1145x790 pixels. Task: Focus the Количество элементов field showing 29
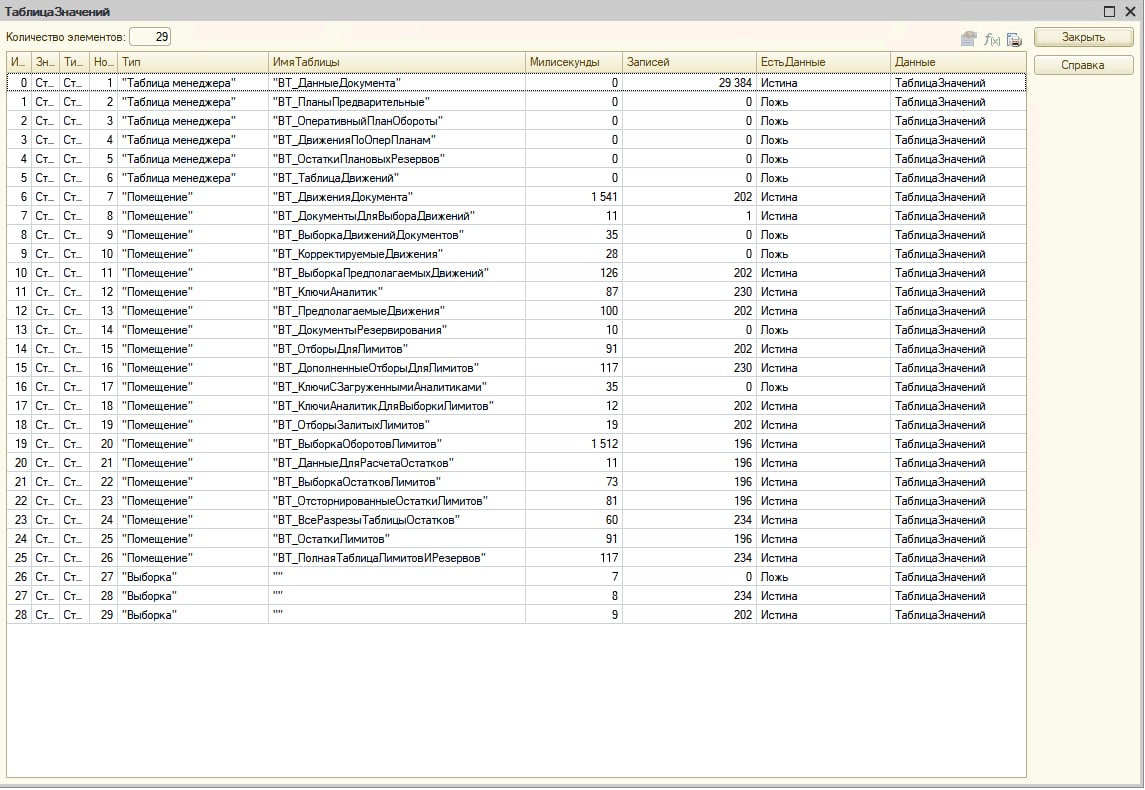(150, 37)
